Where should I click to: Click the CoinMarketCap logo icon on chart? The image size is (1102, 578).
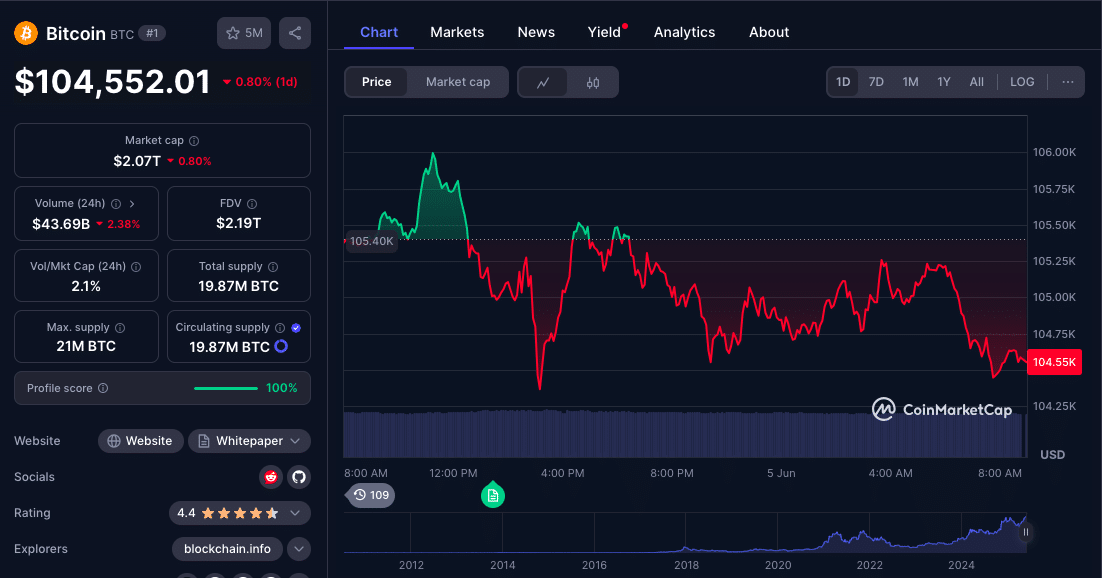tap(883, 409)
